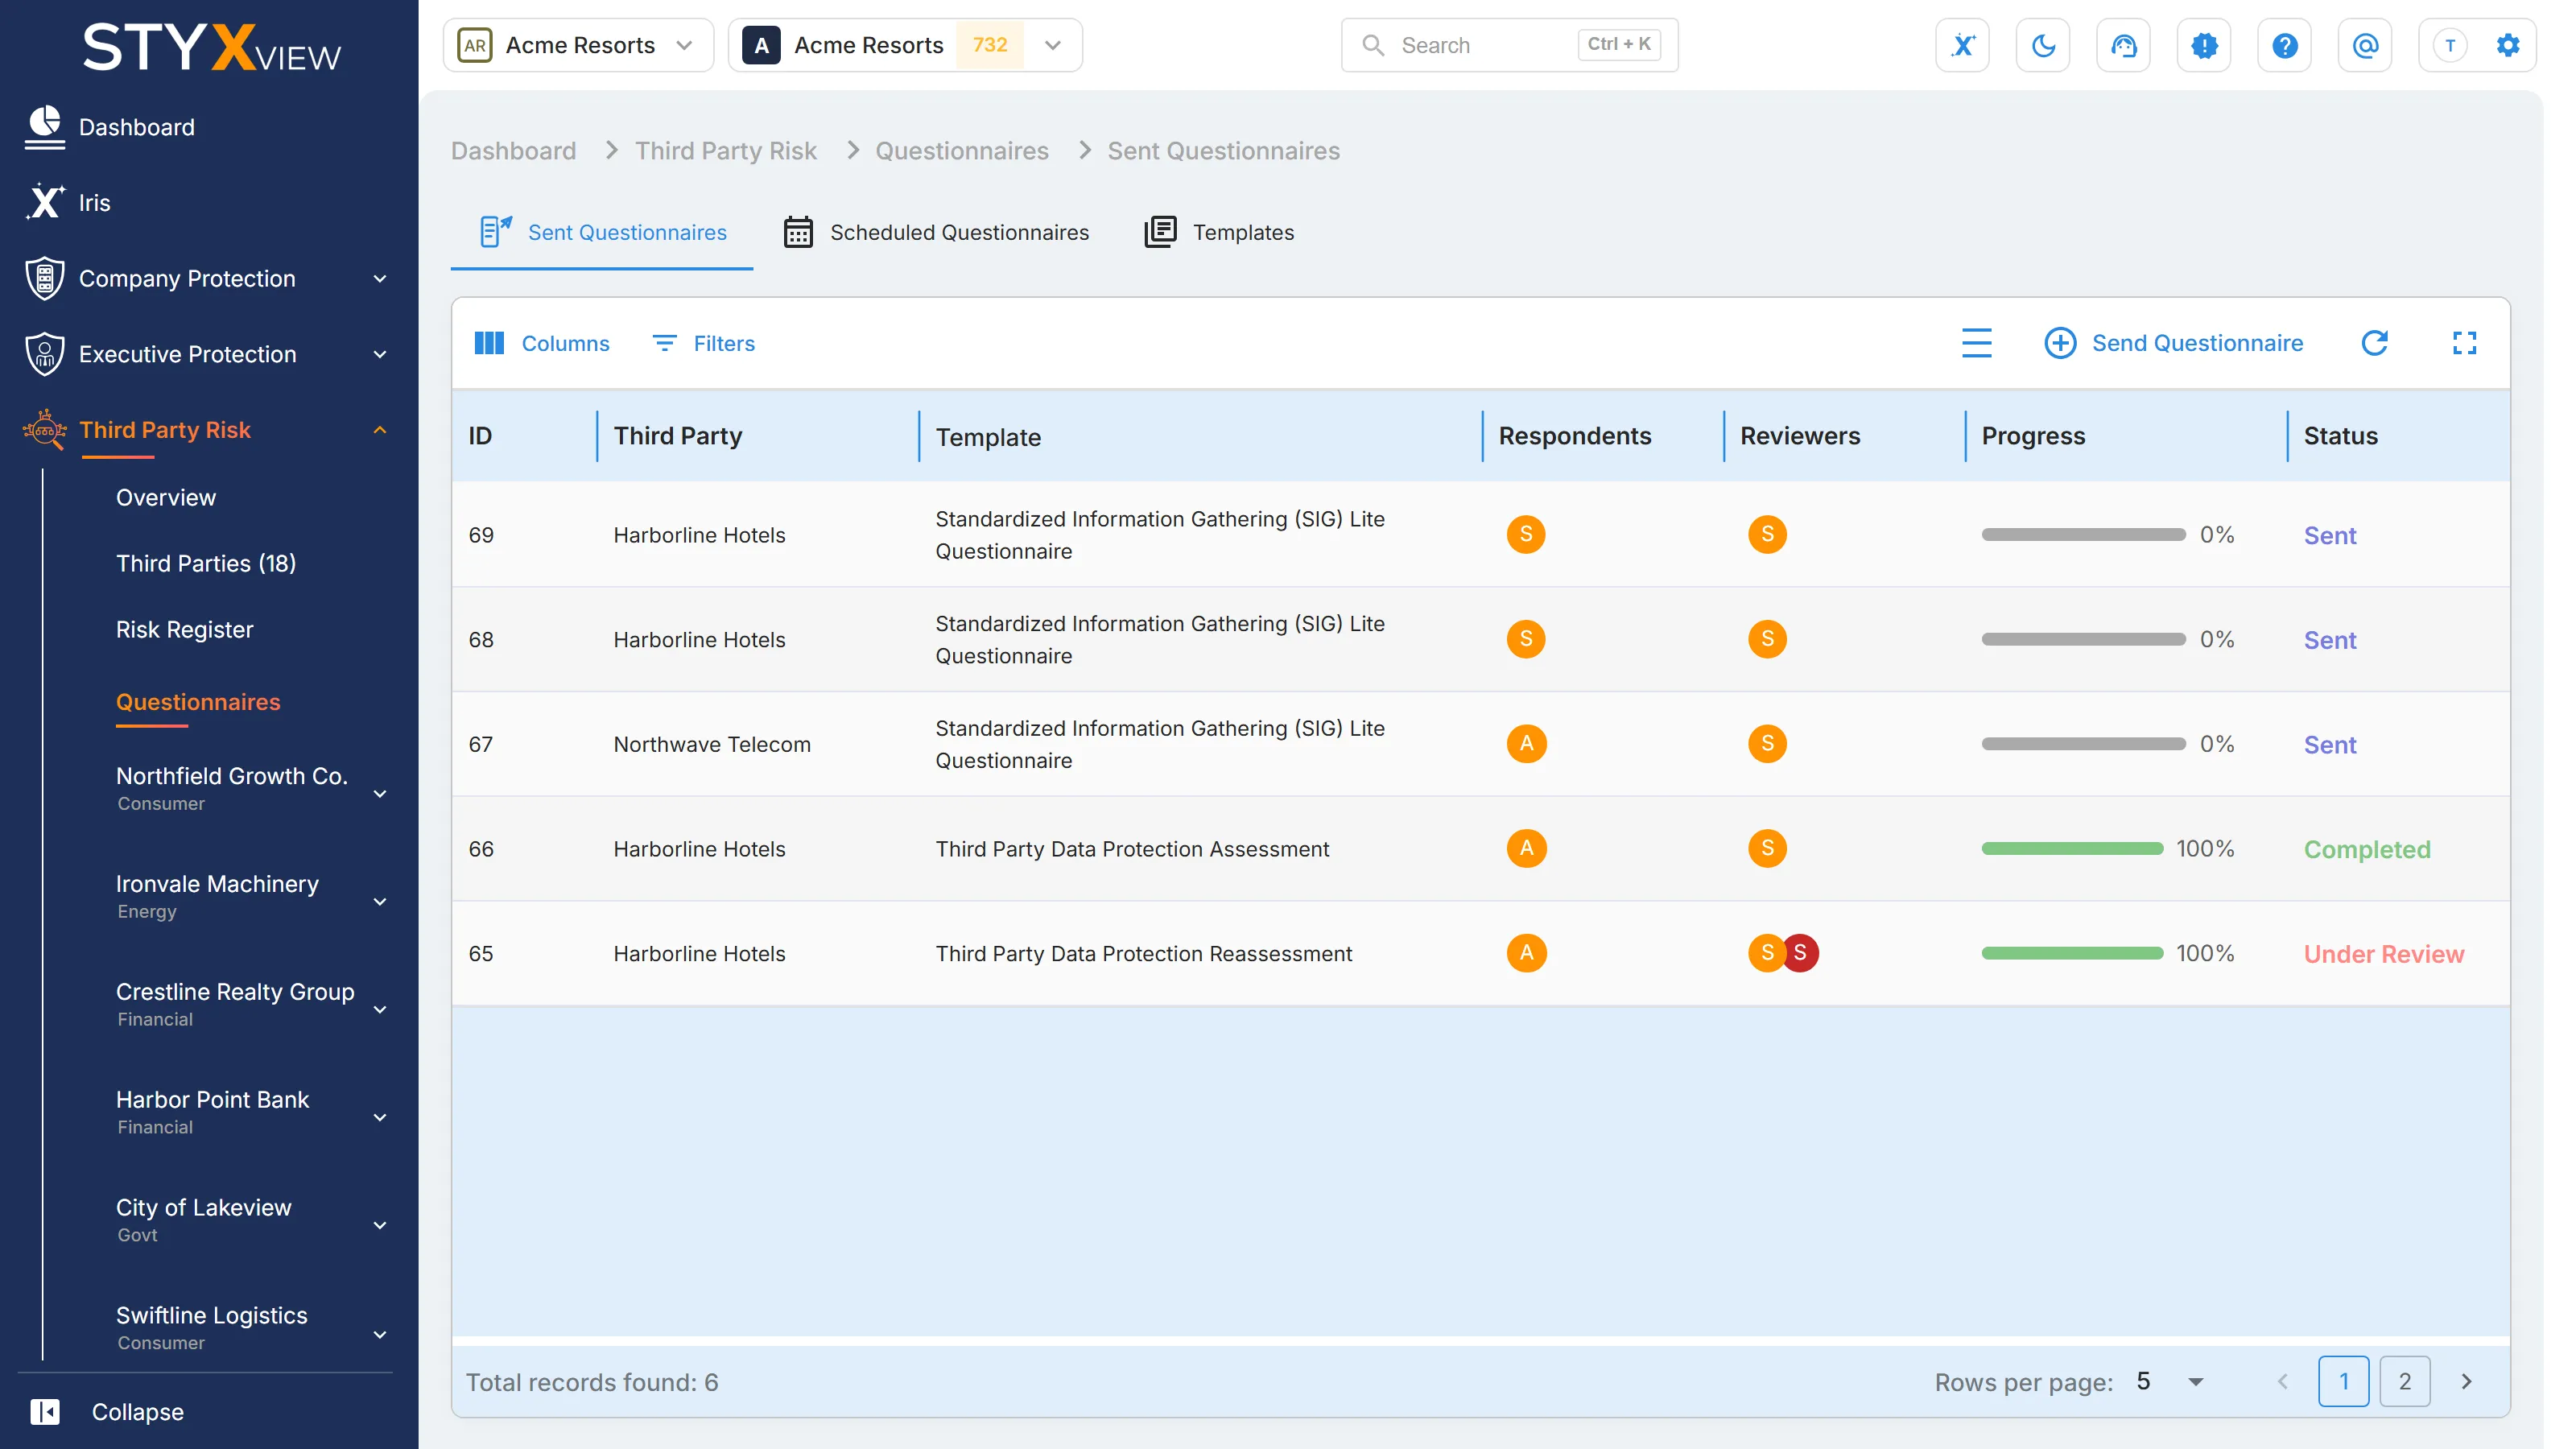Click reviewer avatar S in row 68

point(1767,639)
